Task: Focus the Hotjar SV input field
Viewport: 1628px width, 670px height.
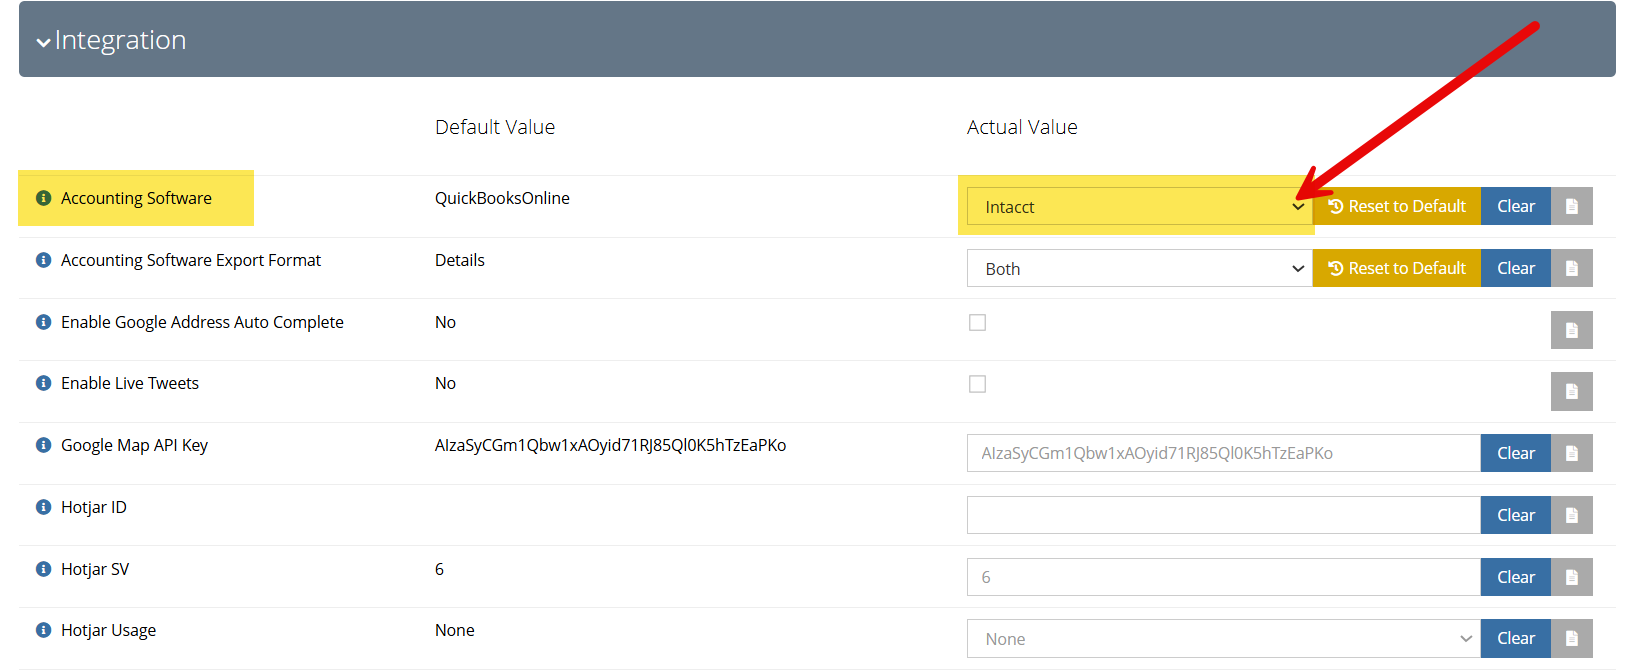Action: coord(1223,577)
